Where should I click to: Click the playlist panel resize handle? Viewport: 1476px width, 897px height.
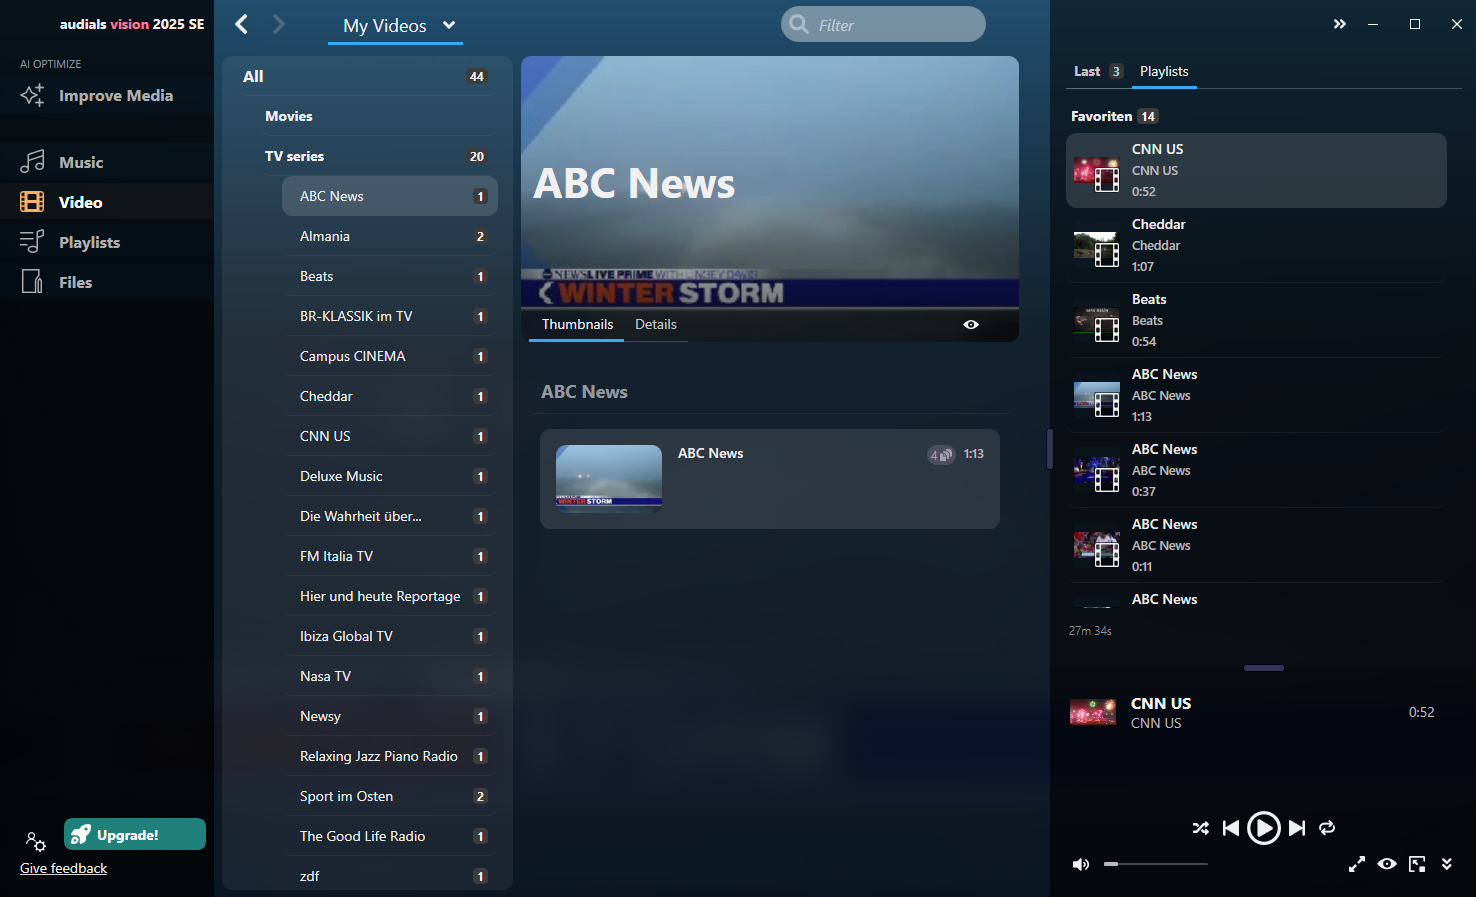click(1264, 668)
